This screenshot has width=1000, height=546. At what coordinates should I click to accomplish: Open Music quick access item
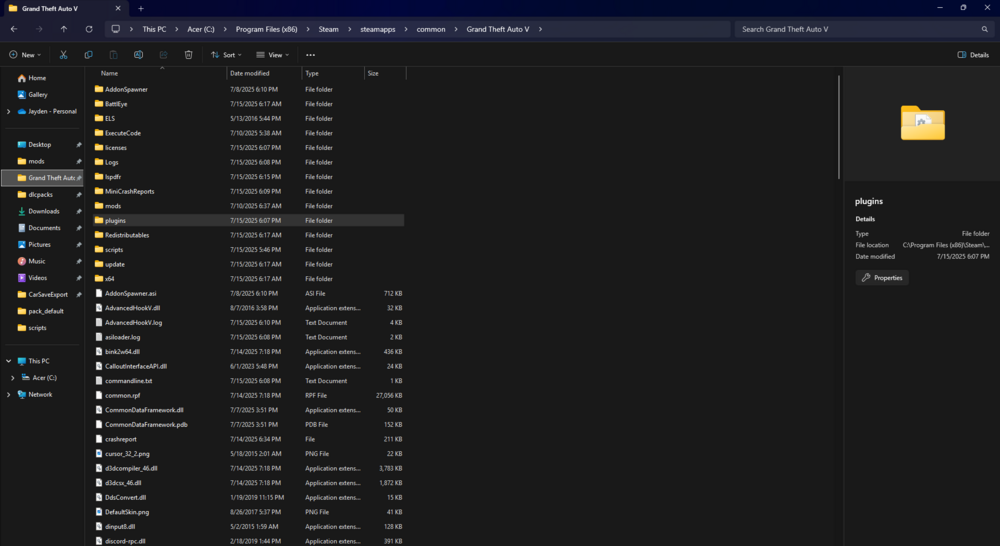[37, 261]
